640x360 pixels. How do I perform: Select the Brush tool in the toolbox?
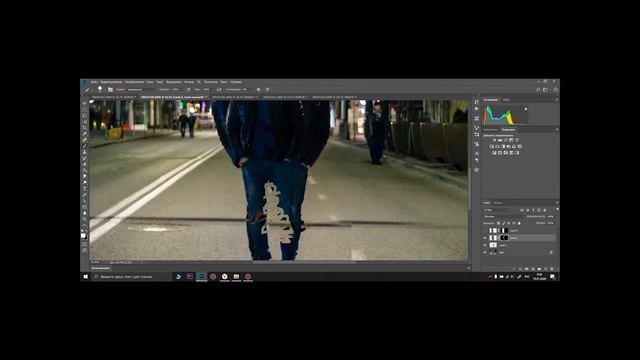click(x=84, y=146)
